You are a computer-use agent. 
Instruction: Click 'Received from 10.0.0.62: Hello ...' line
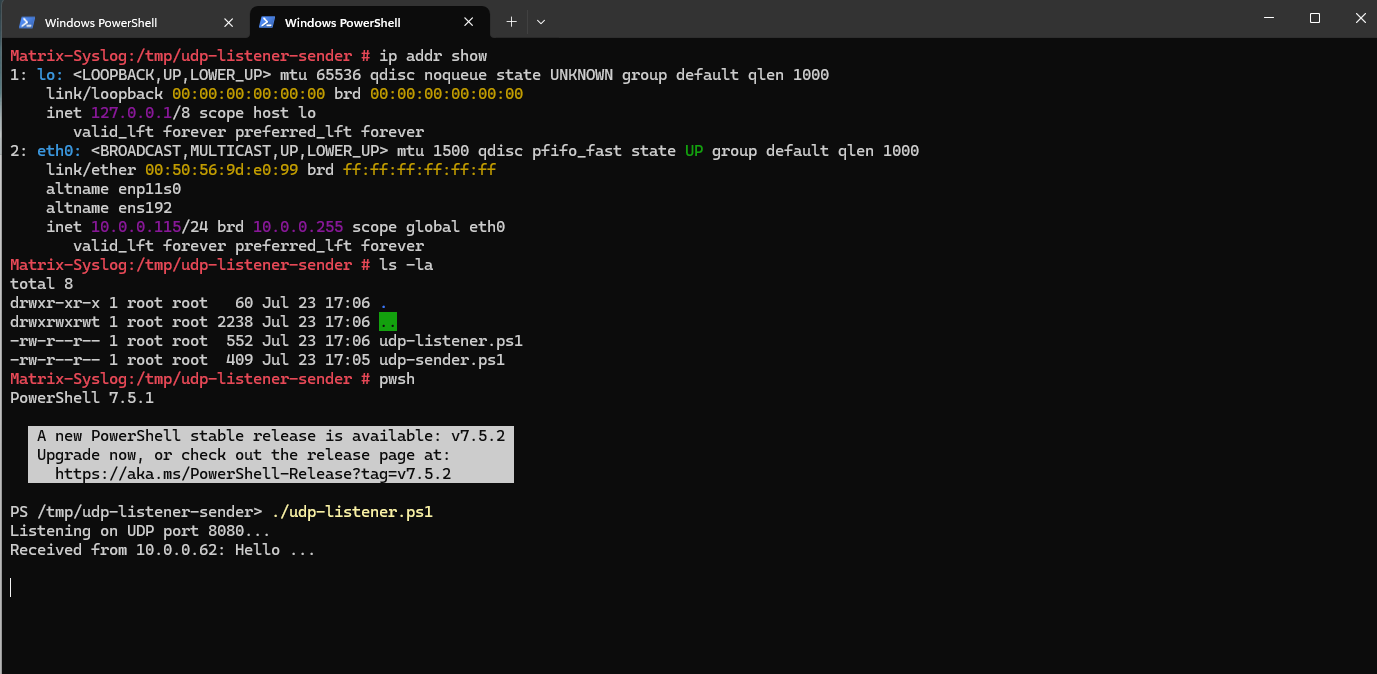tap(163, 550)
